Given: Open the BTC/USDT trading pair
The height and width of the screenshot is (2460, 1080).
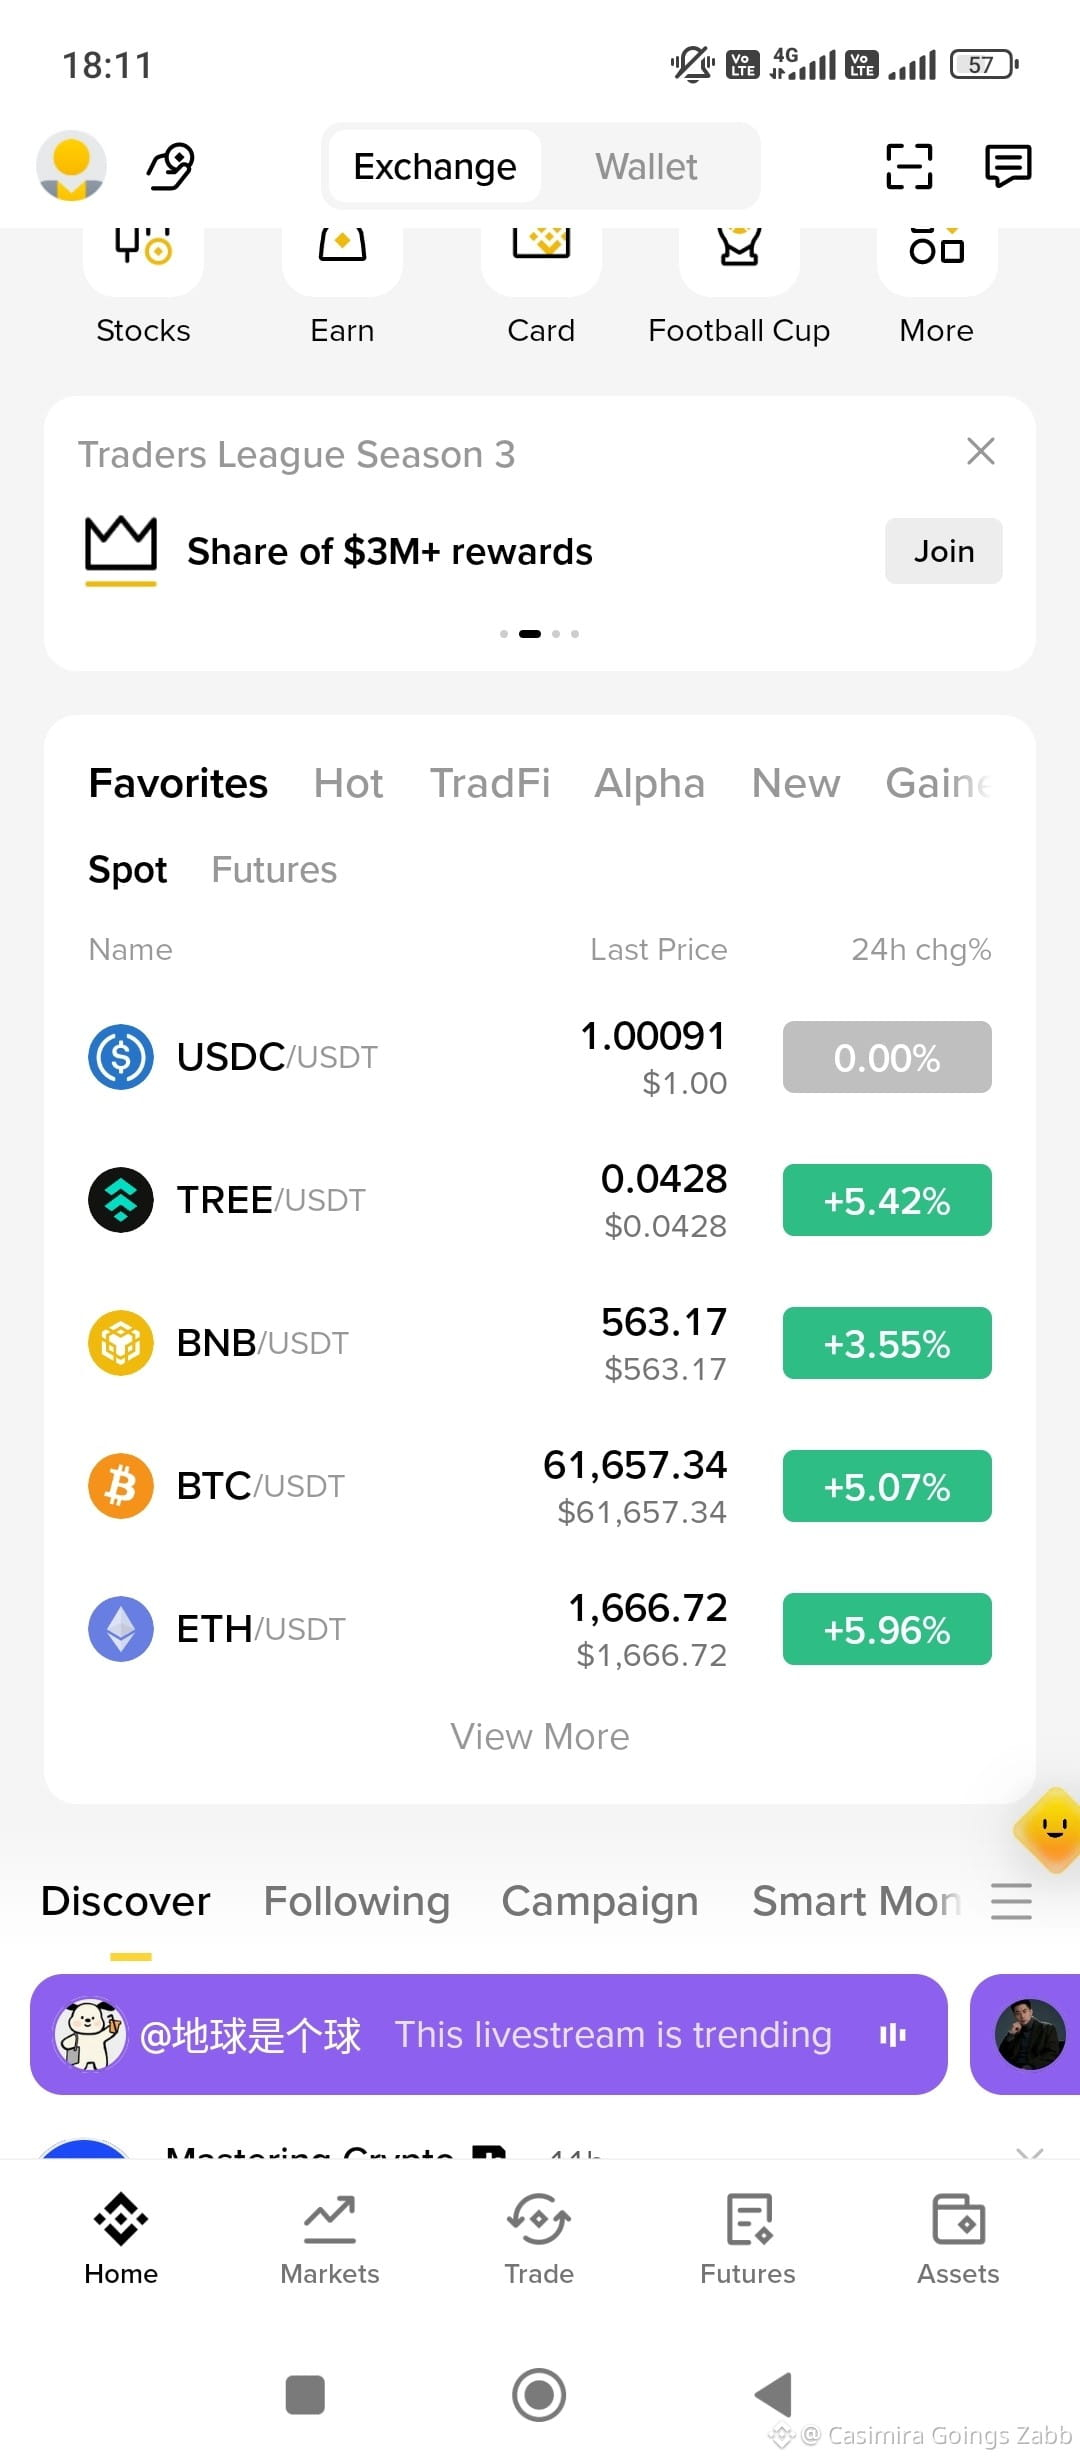Looking at the screenshot, I should [x=540, y=1486].
